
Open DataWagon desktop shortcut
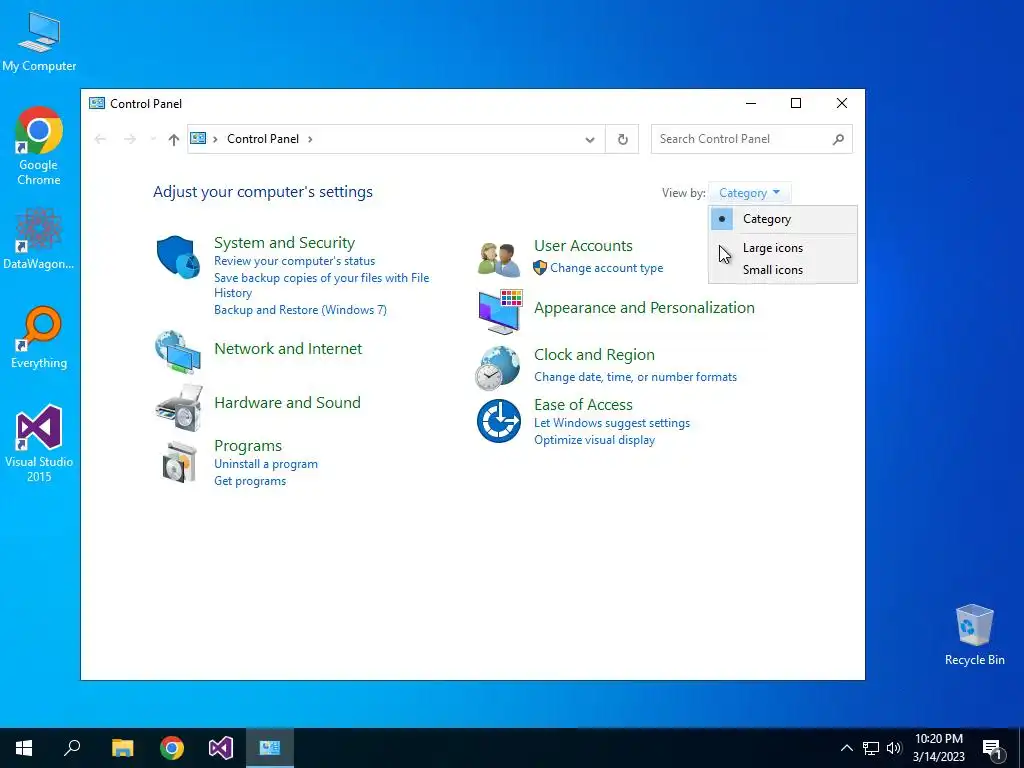click(x=39, y=239)
